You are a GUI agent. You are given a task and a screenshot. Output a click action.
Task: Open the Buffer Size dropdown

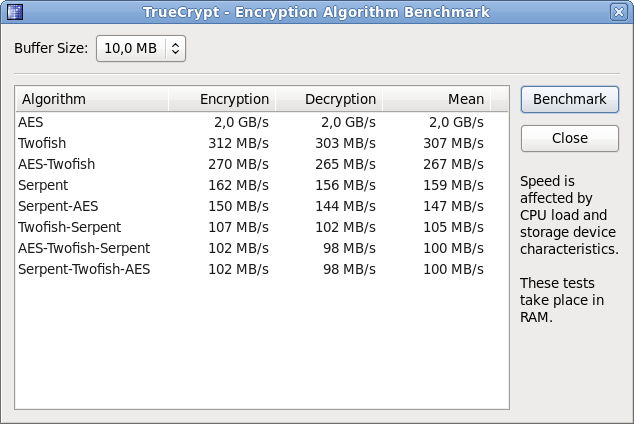tap(141, 48)
